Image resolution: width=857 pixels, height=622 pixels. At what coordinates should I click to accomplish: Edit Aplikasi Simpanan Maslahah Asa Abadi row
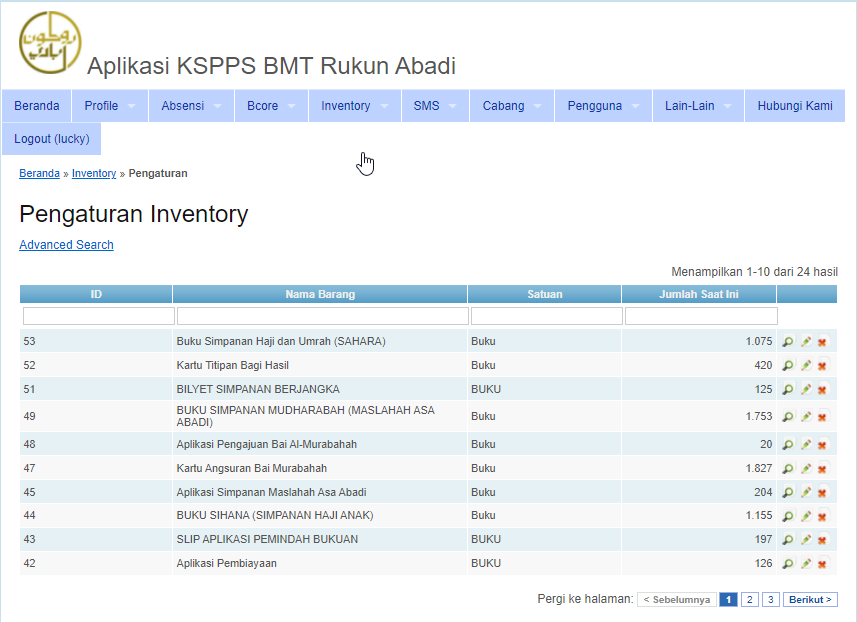(x=806, y=492)
